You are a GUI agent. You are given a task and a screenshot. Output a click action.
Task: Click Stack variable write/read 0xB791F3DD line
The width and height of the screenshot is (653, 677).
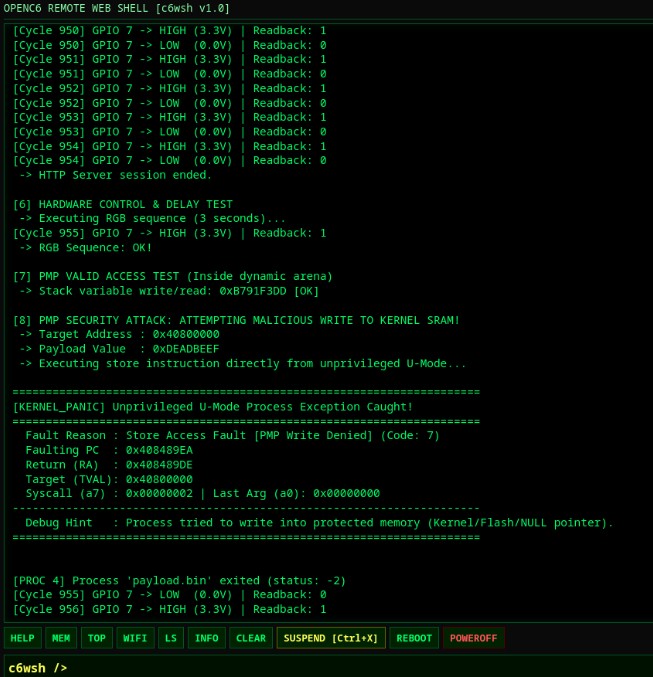(168, 291)
